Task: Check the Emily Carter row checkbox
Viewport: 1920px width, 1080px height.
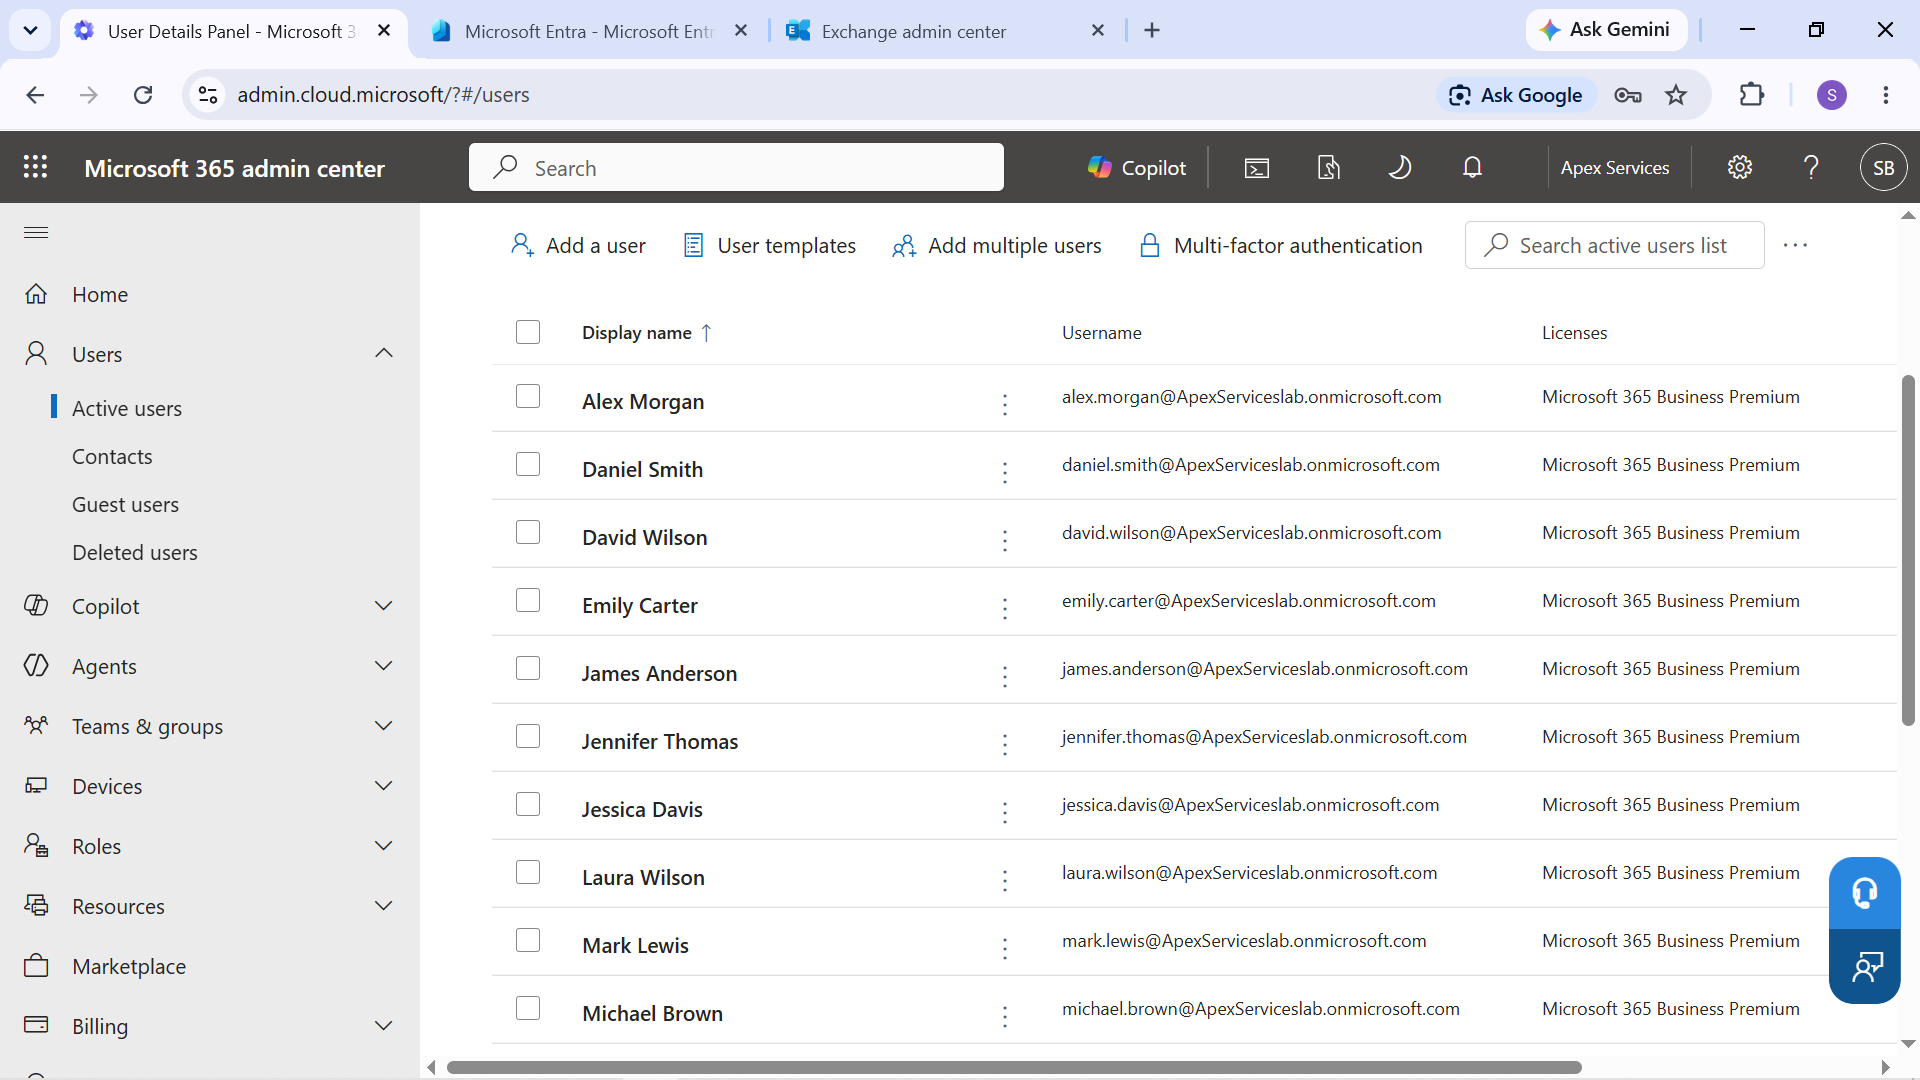Action: (528, 600)
